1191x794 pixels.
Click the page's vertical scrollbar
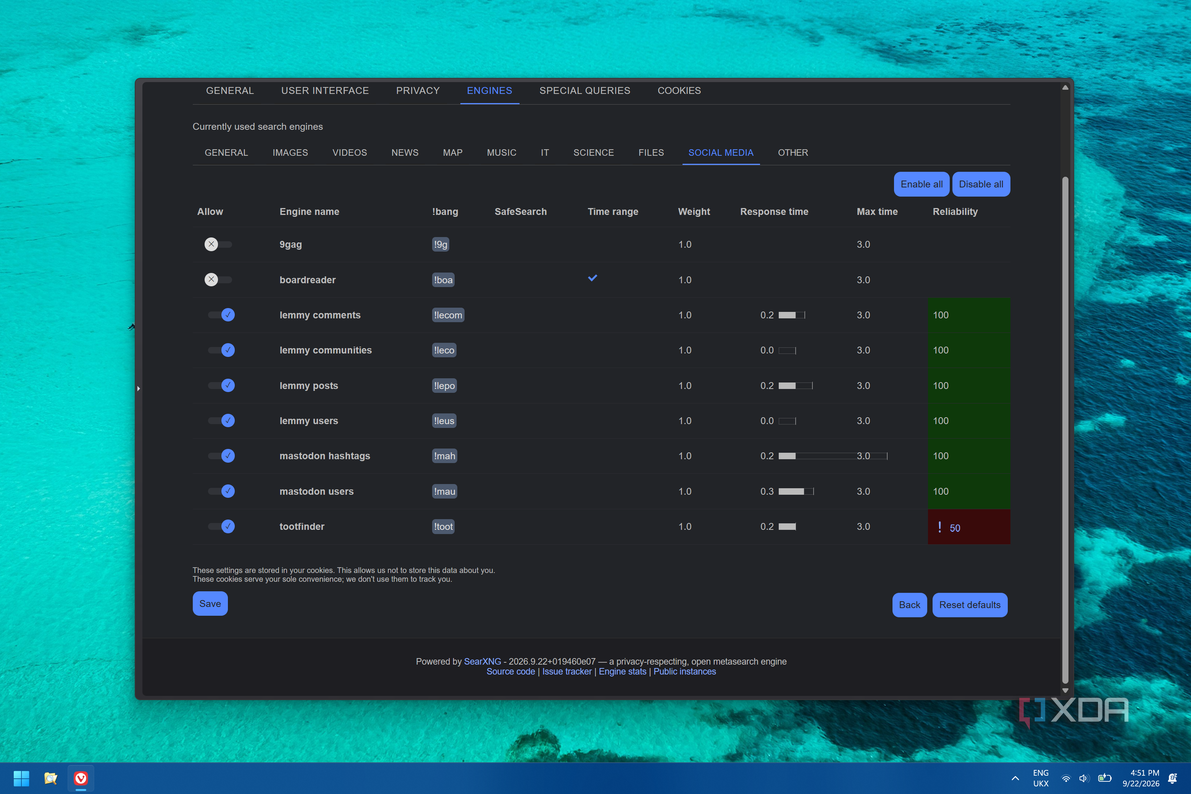click(x=1065, y=430)
